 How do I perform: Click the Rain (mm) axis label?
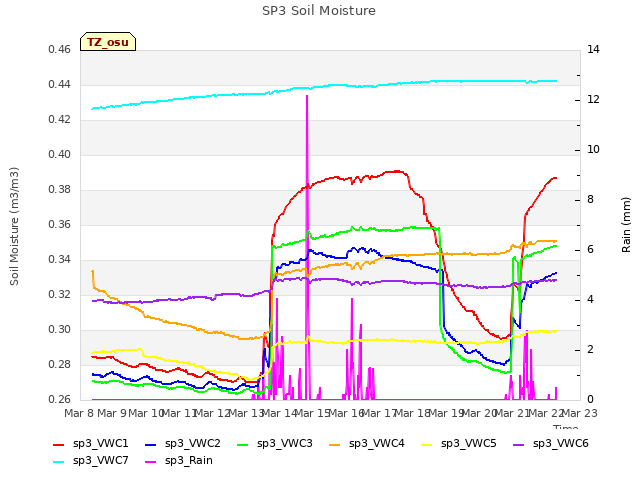pyautogui.click(x=626, y=225)
